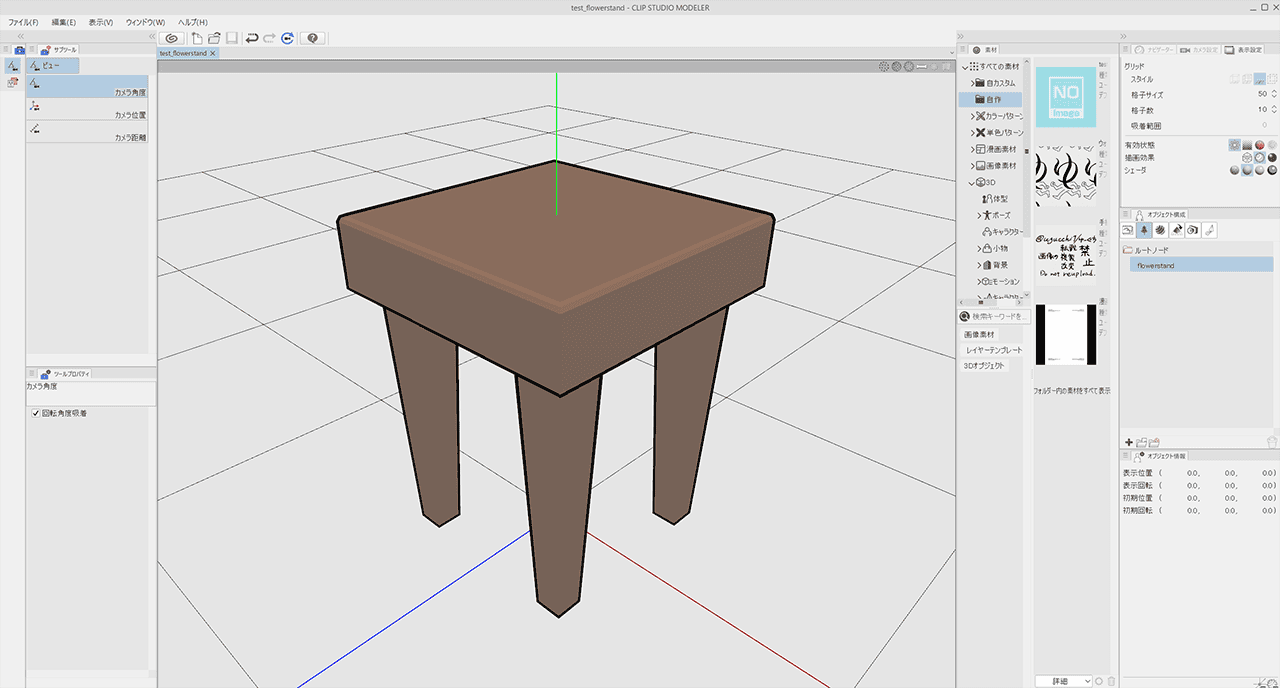Click the 3Dオブジェクト tag button
This screenshot has height=688, width=1280.
coord(984,366)
